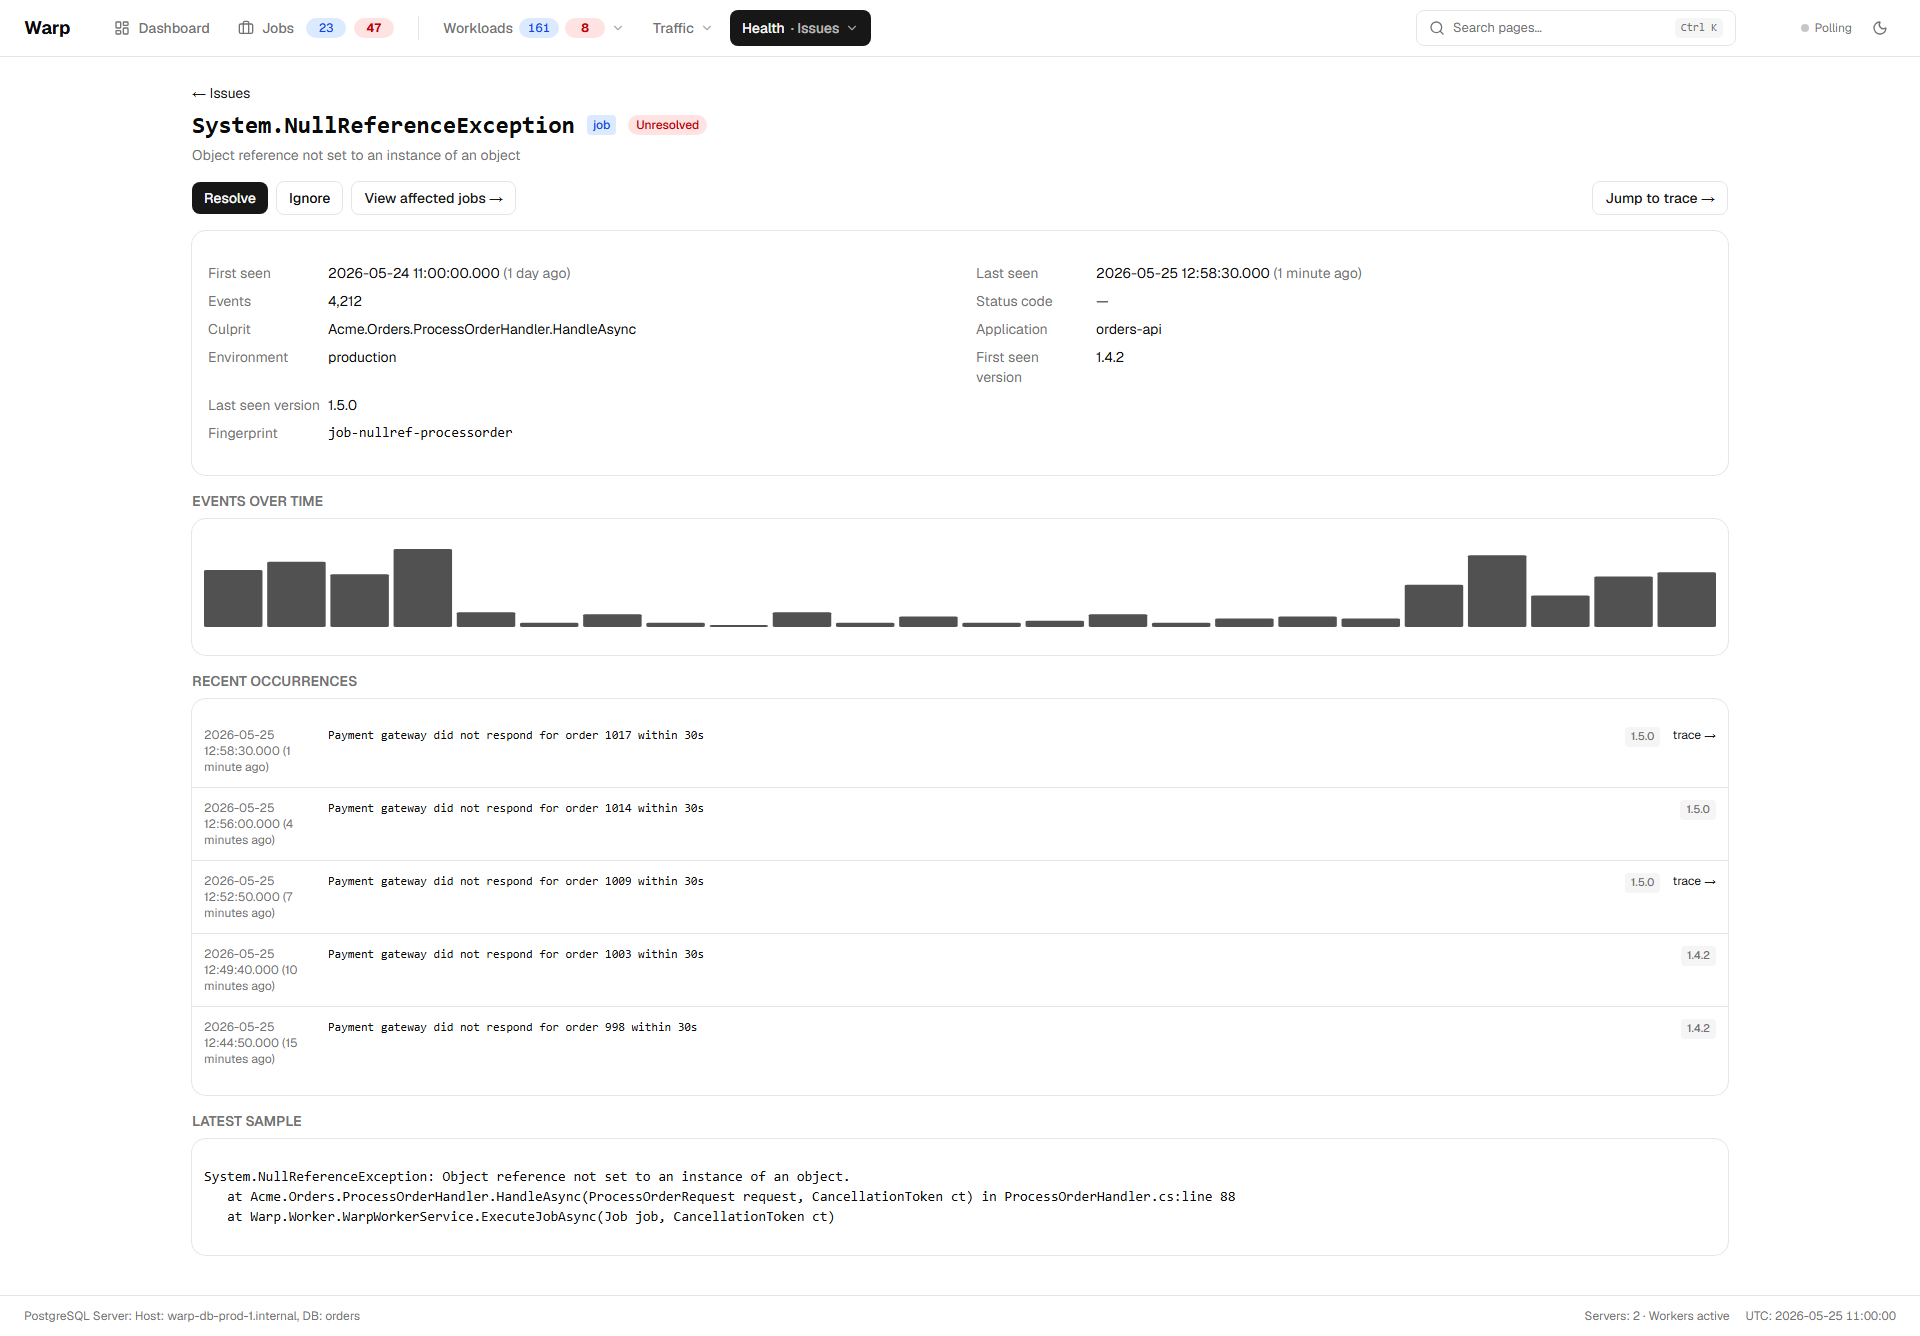The width and height of the screenshot is (1920, 1336).
Task: Click the Jobs briefcase icon
Action: (x=246, y=28)
